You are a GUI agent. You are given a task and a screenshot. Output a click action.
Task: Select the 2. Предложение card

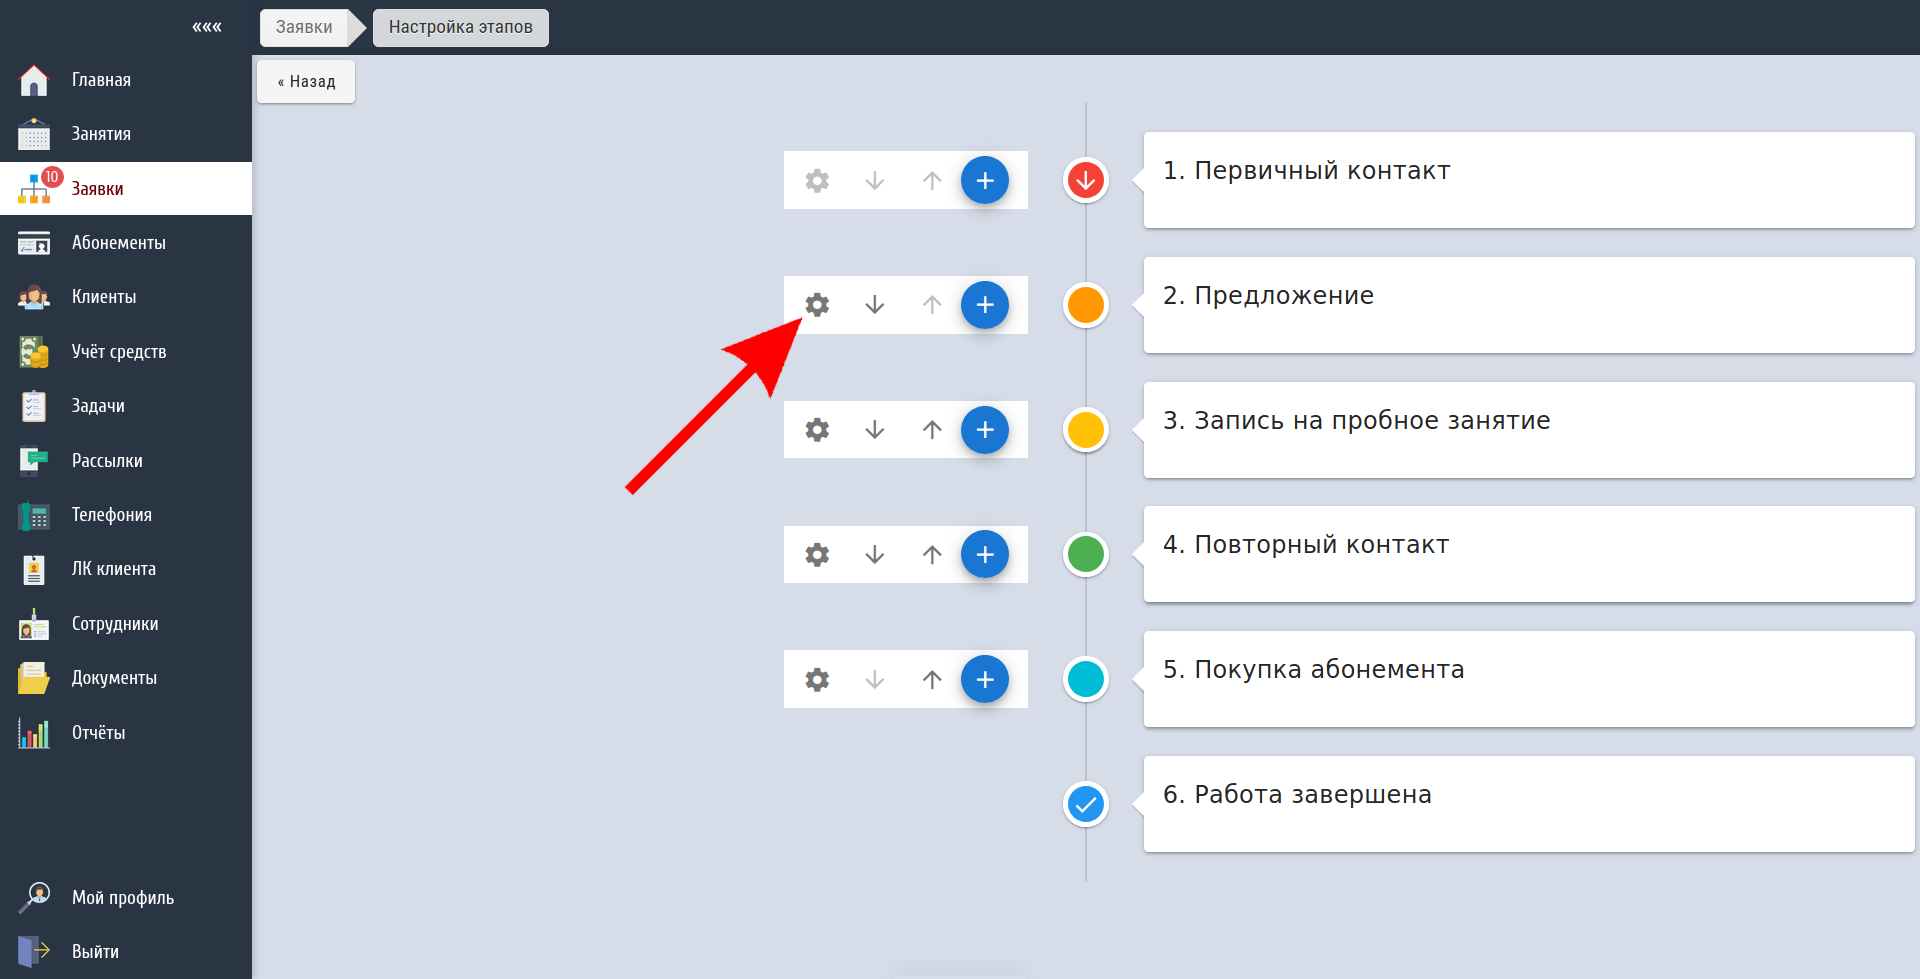(x=1529, y=305)
